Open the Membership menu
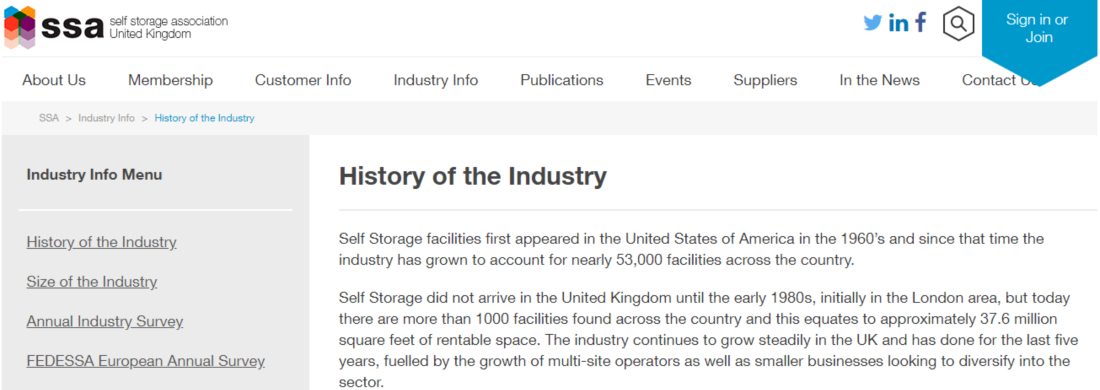1100x390 pixels. (x=170, y=80)
